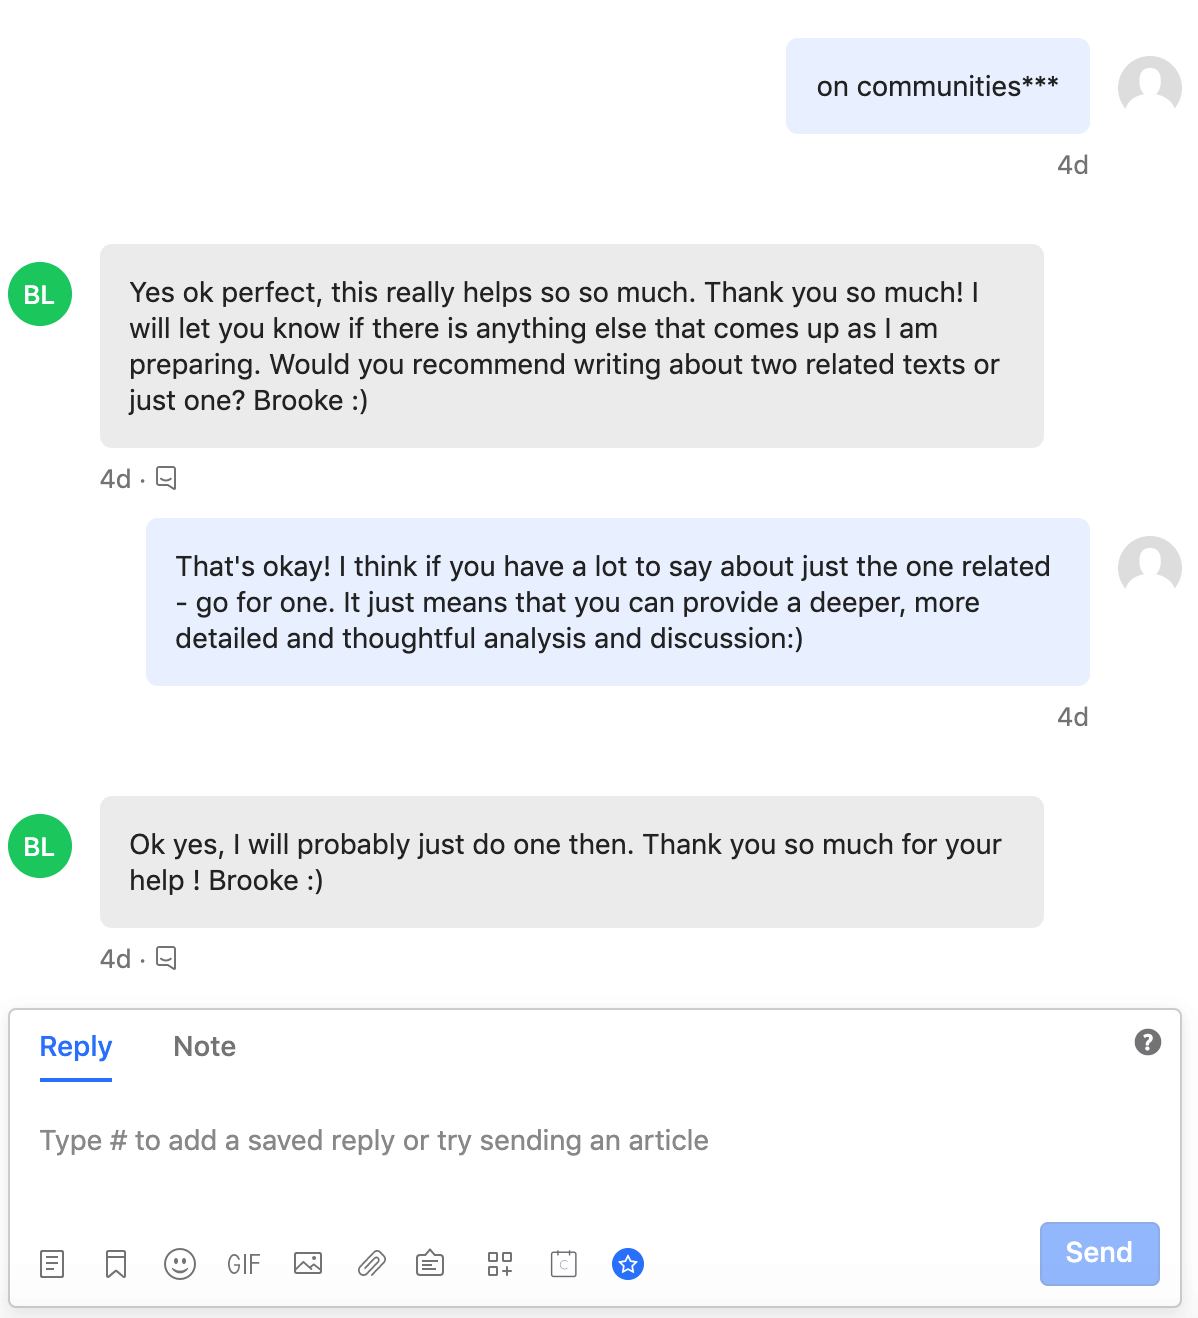Image resolution: width=1198 pixels, height=1318 pixels.
Task: Attach a file with the paperclip icon
Action: [x=372, y=1264]
